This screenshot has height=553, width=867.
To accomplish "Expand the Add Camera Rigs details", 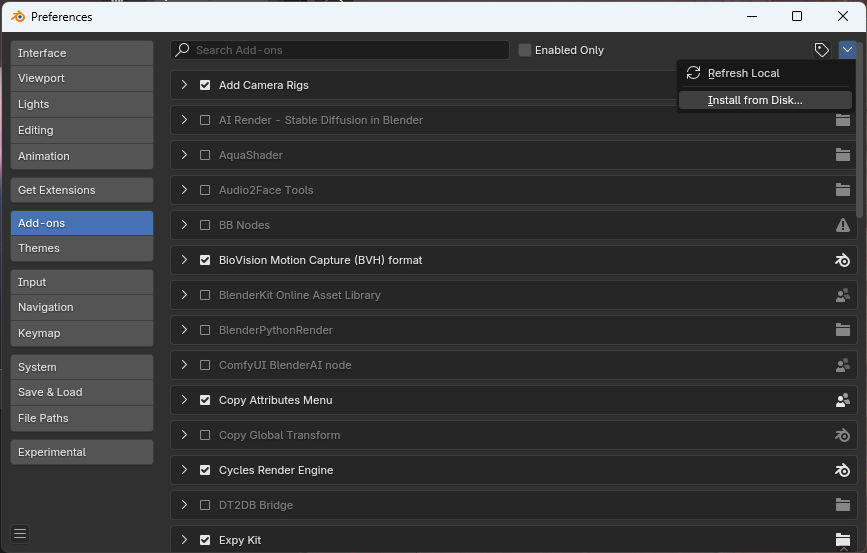I will [x=184, y=85].
